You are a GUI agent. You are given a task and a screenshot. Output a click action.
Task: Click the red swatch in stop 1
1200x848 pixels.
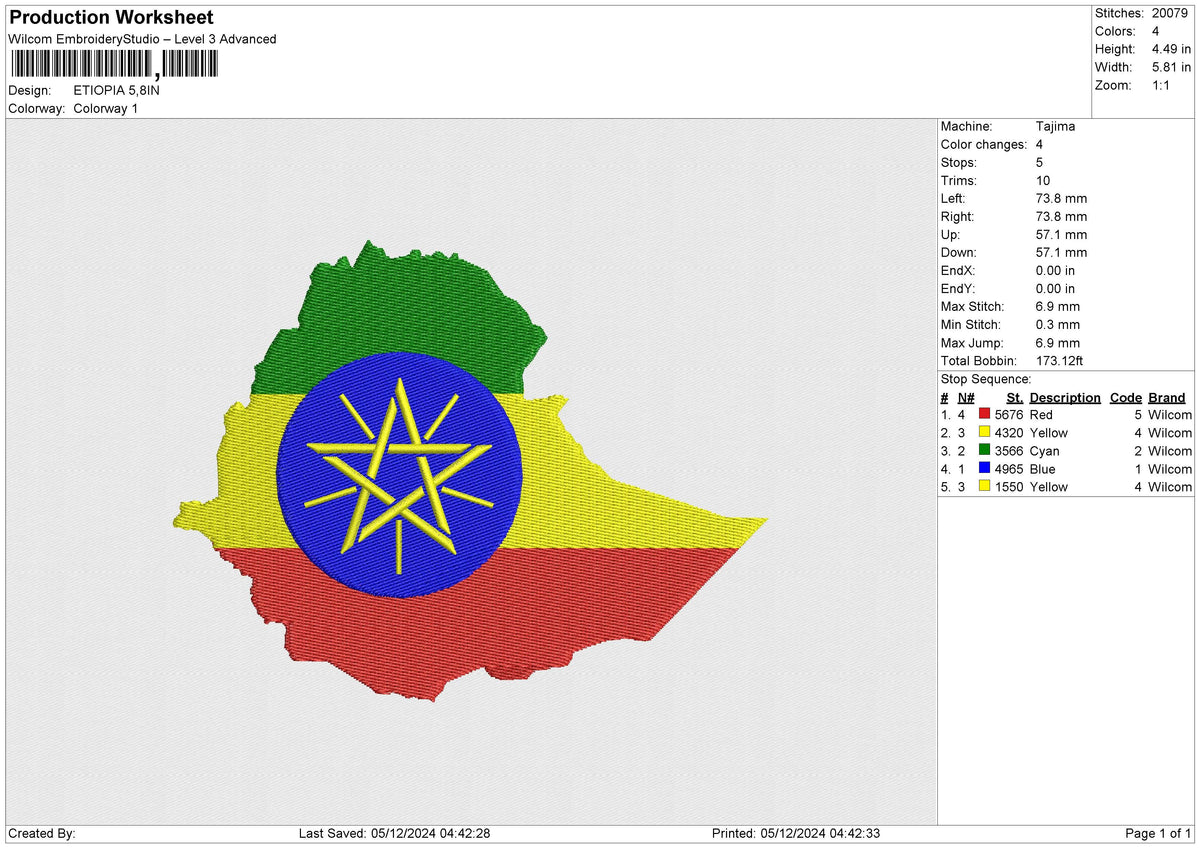[984, 414]
